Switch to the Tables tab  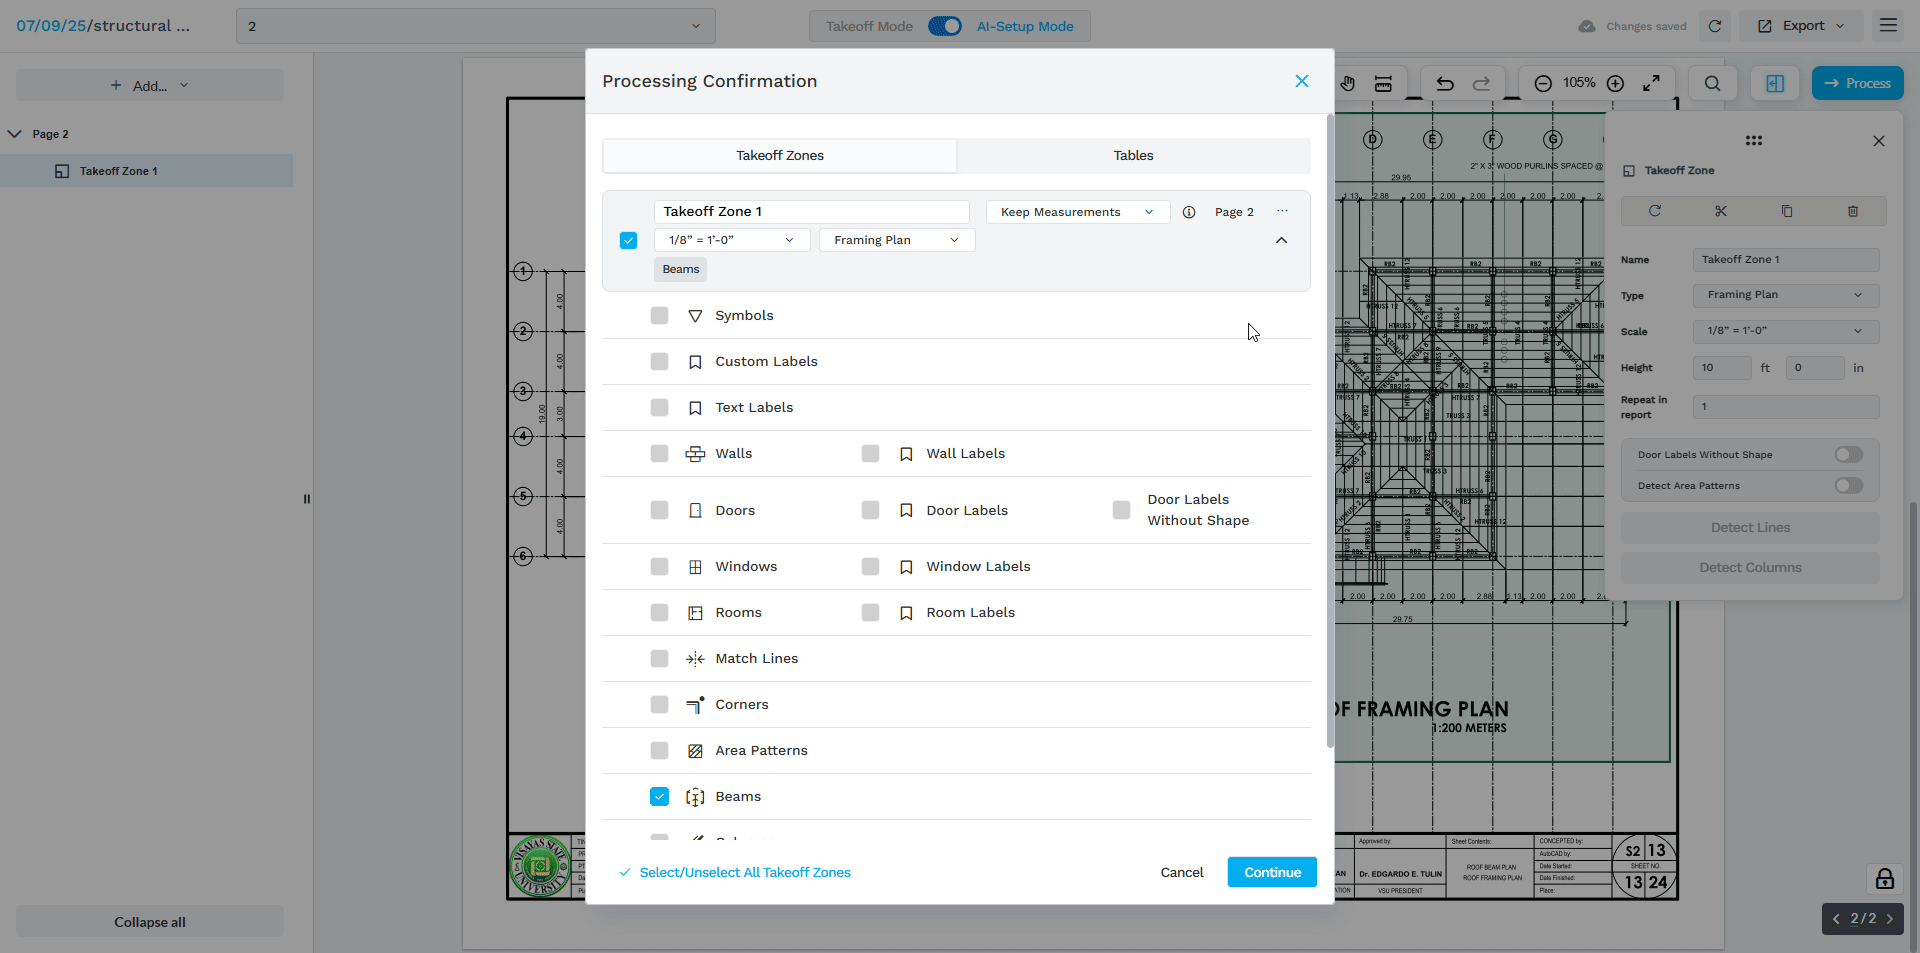click(x=1133, y=156)
